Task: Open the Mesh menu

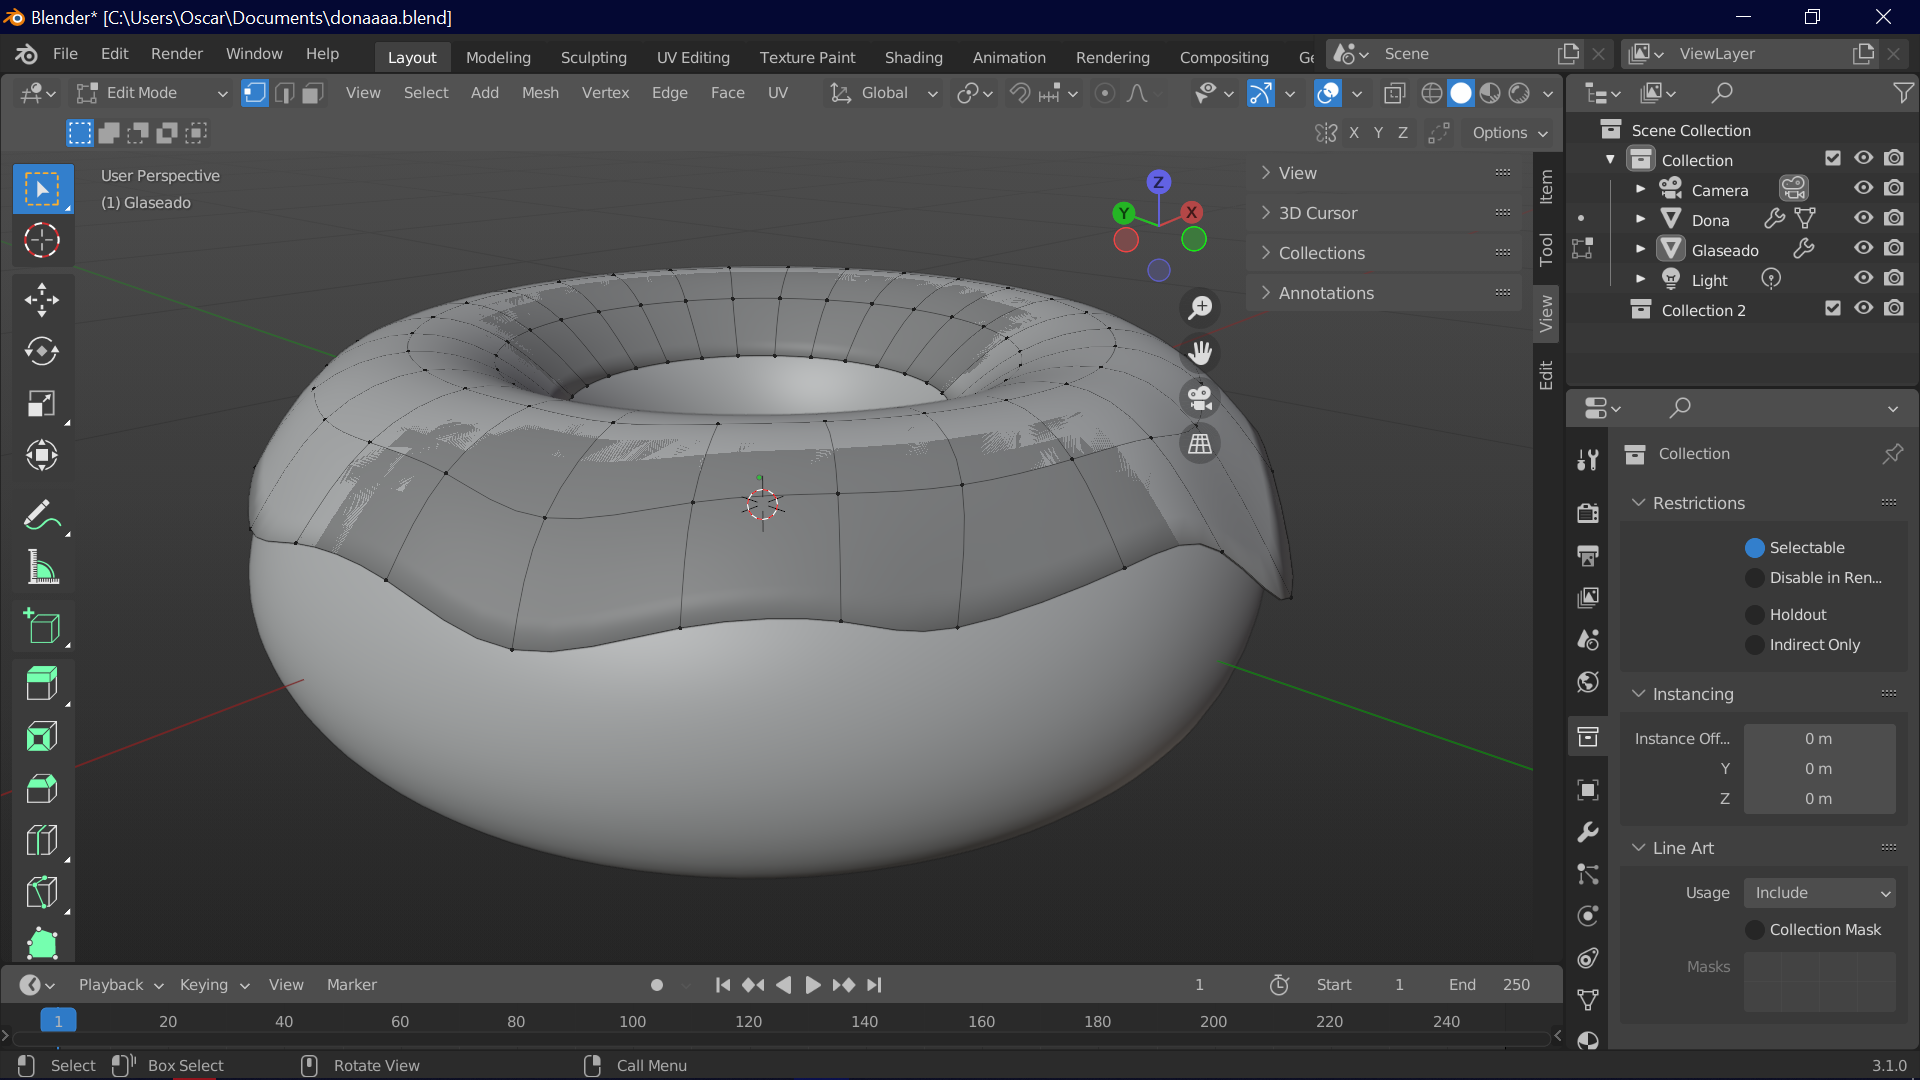Action: 540,93
